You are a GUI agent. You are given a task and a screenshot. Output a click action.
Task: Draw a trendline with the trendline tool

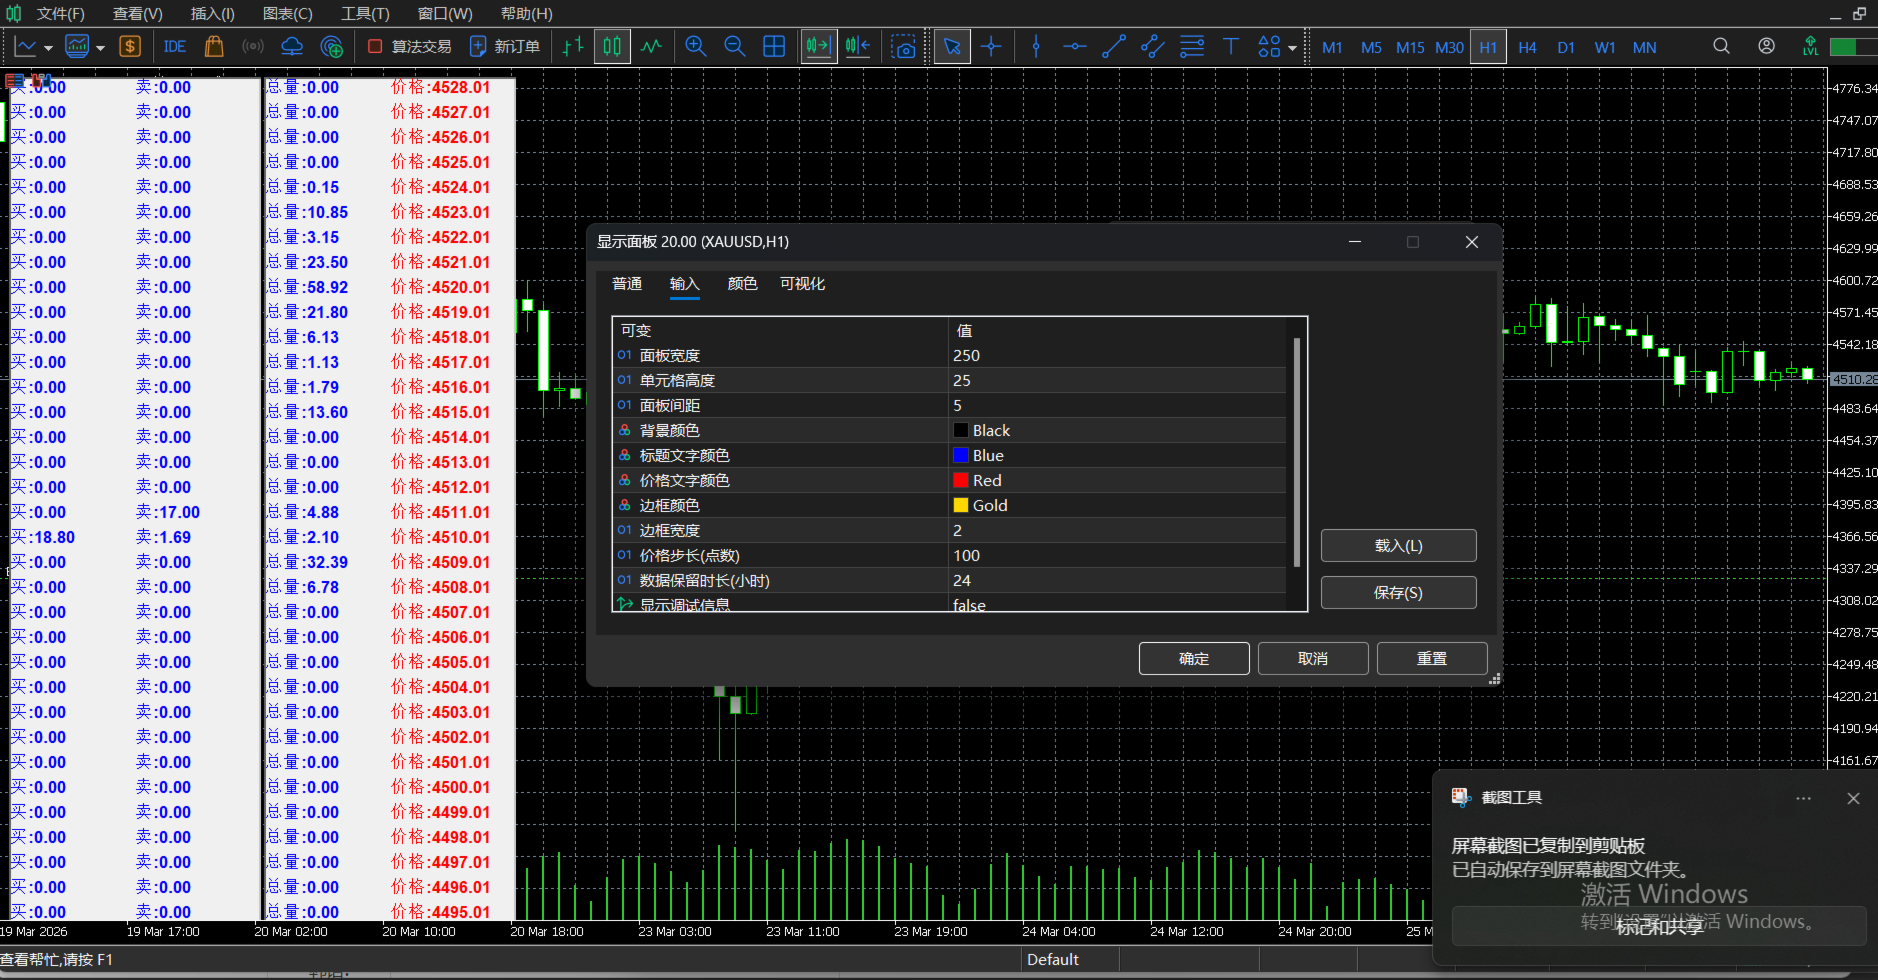[x=1113, y=47]
